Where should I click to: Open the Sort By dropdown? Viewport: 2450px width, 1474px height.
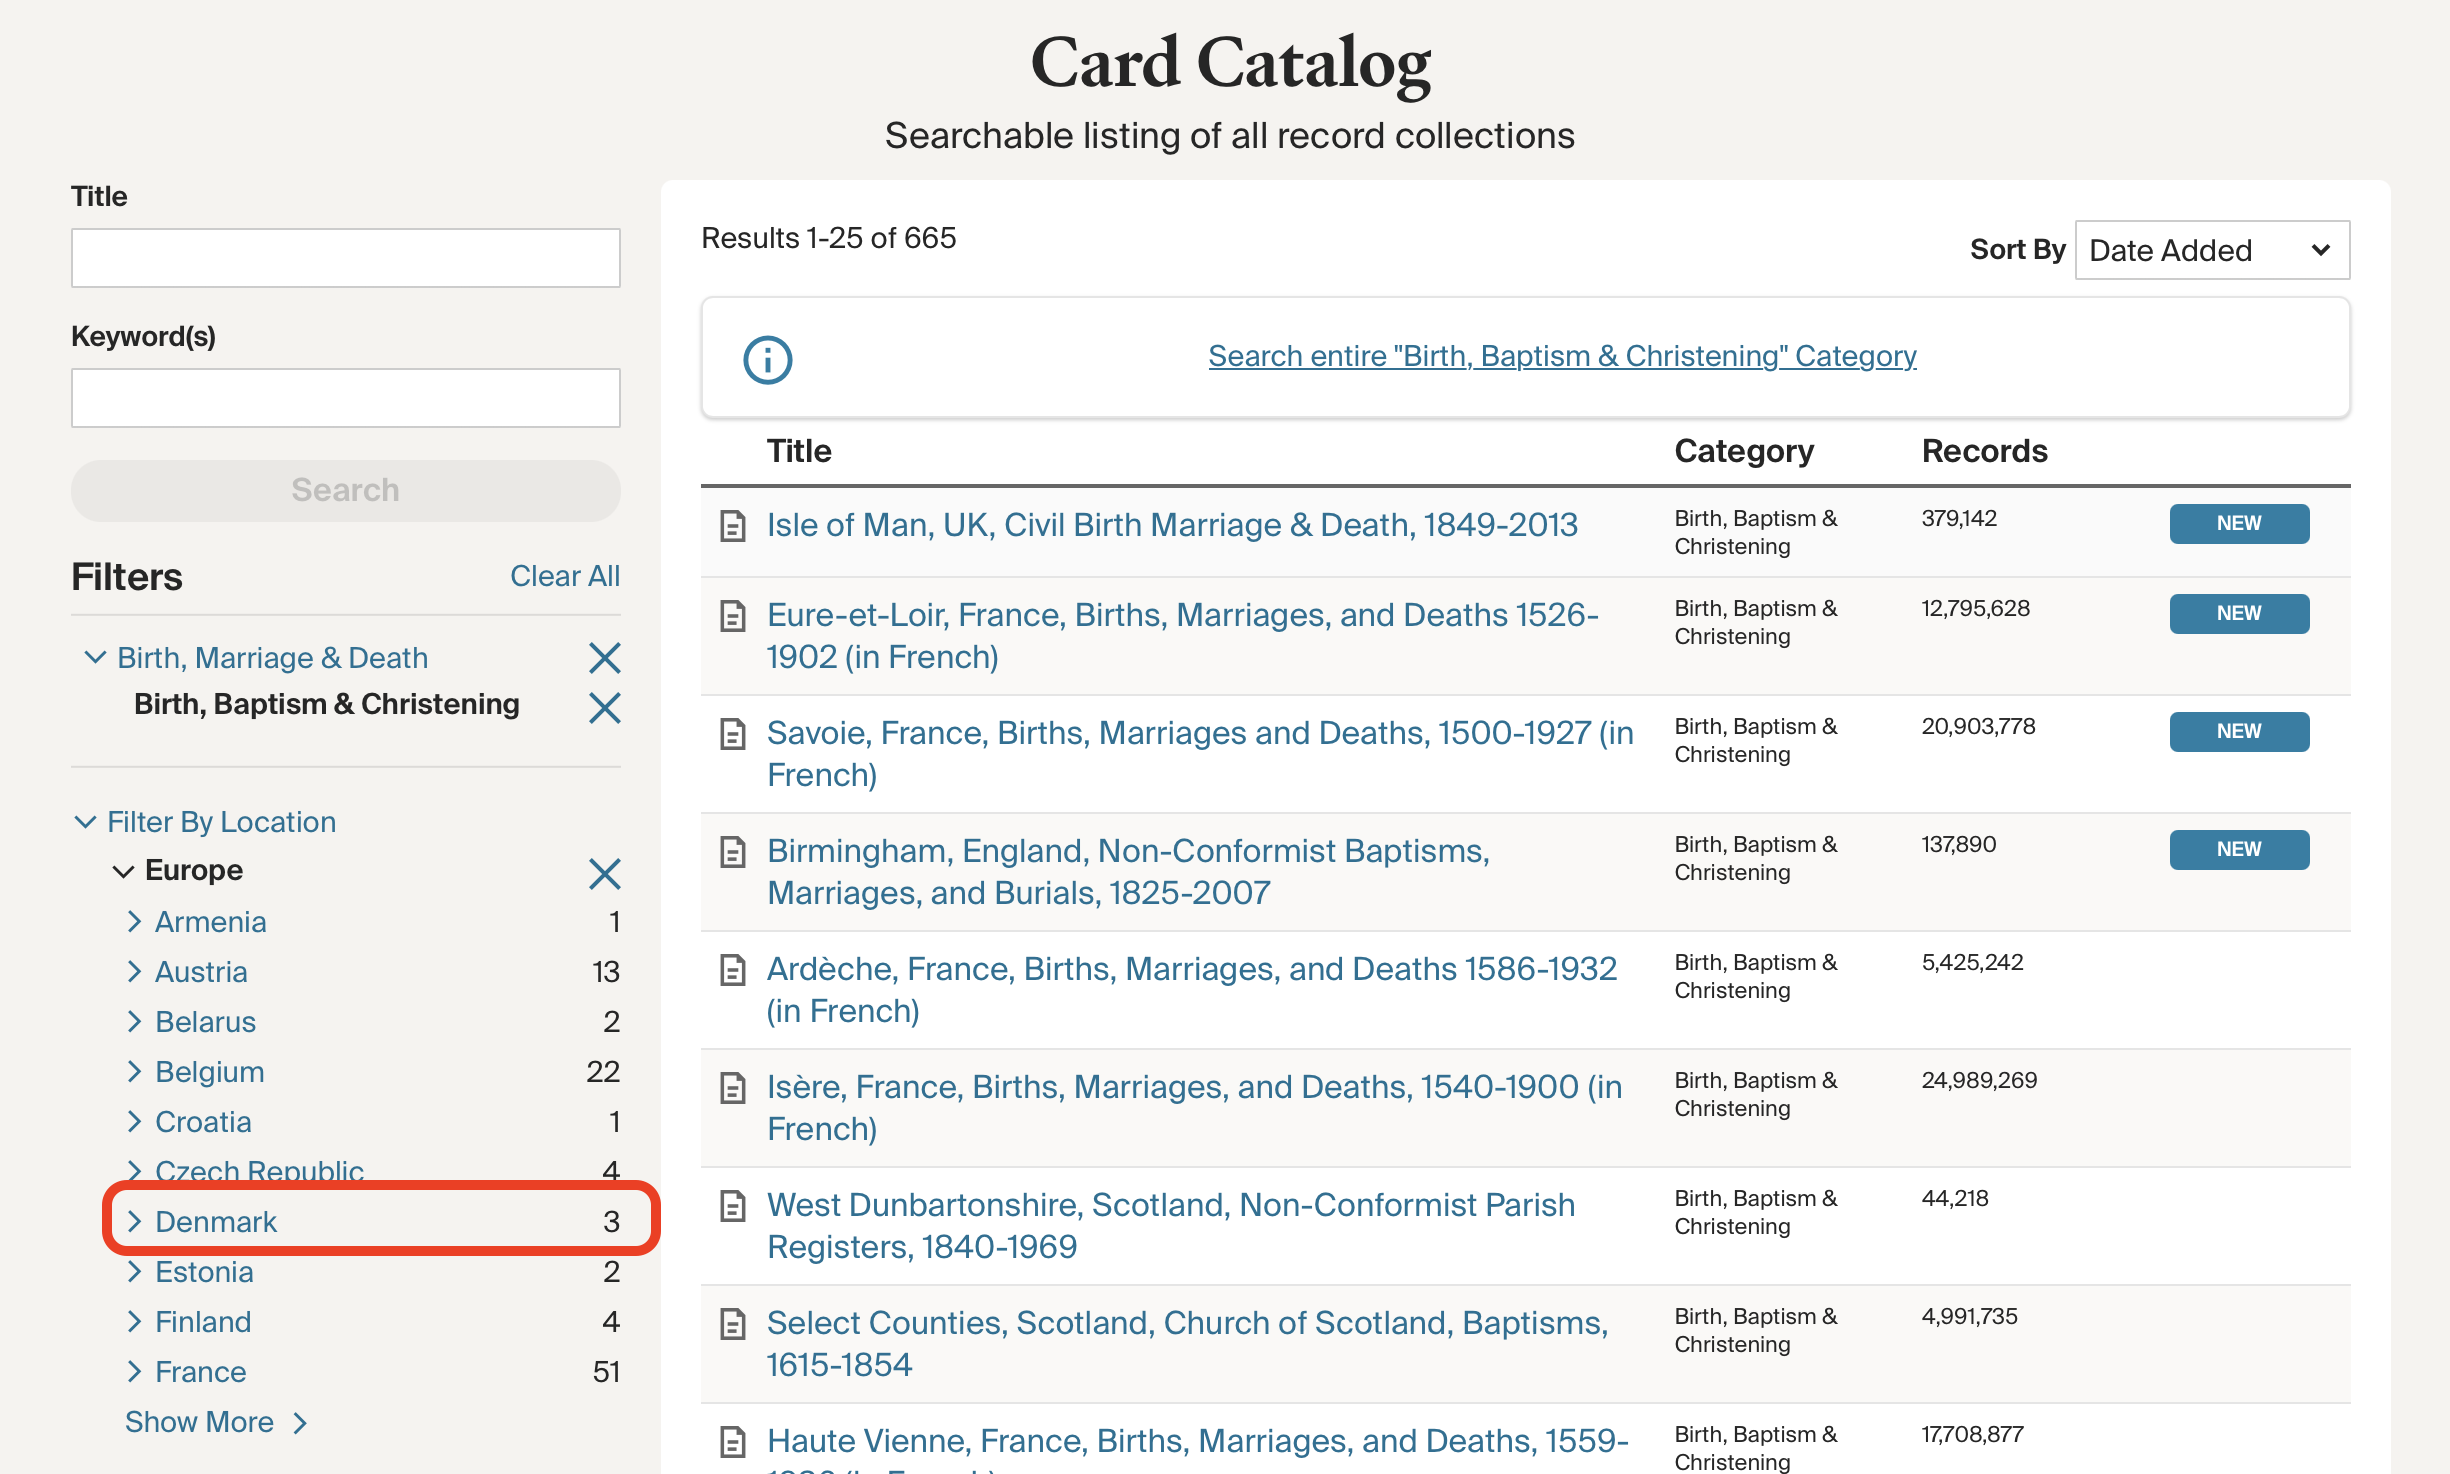pyautogui.click(x=2211, y=250)
